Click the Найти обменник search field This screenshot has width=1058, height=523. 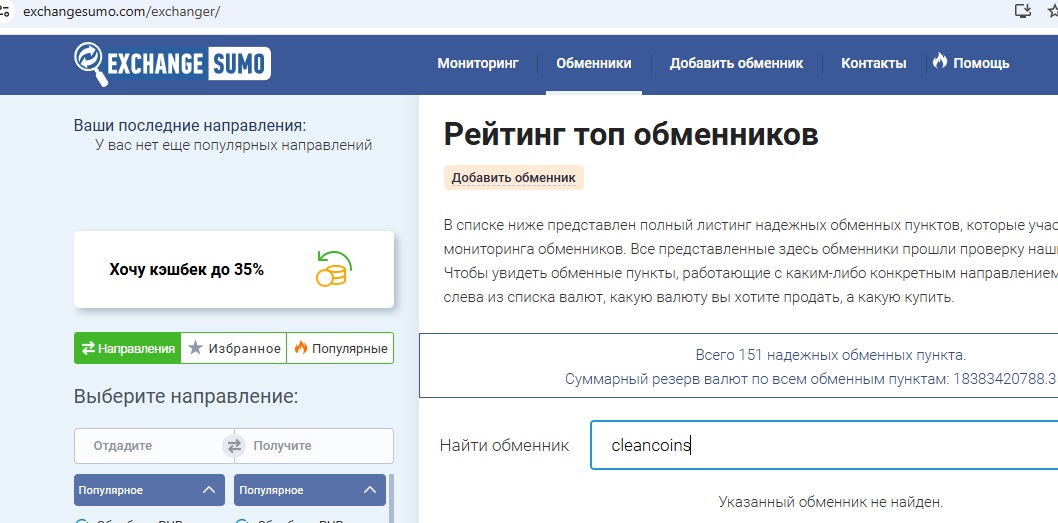coord(820,446)
